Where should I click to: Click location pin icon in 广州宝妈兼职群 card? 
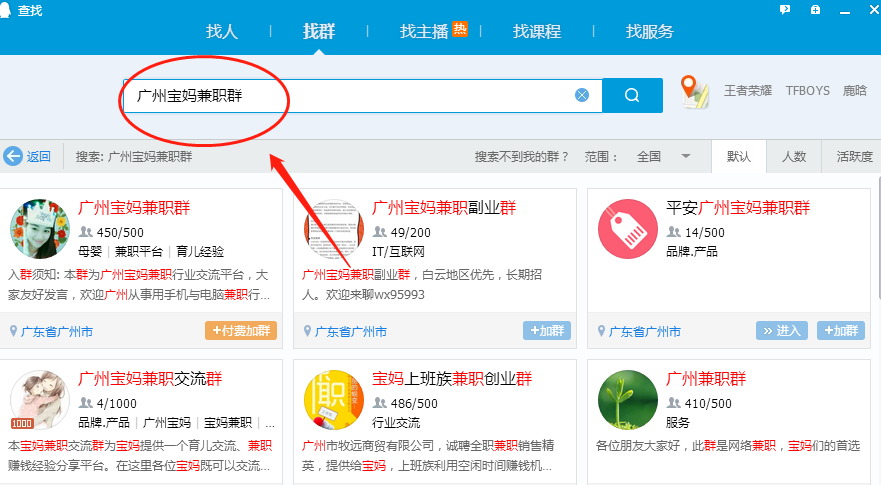tap(13, 331)
